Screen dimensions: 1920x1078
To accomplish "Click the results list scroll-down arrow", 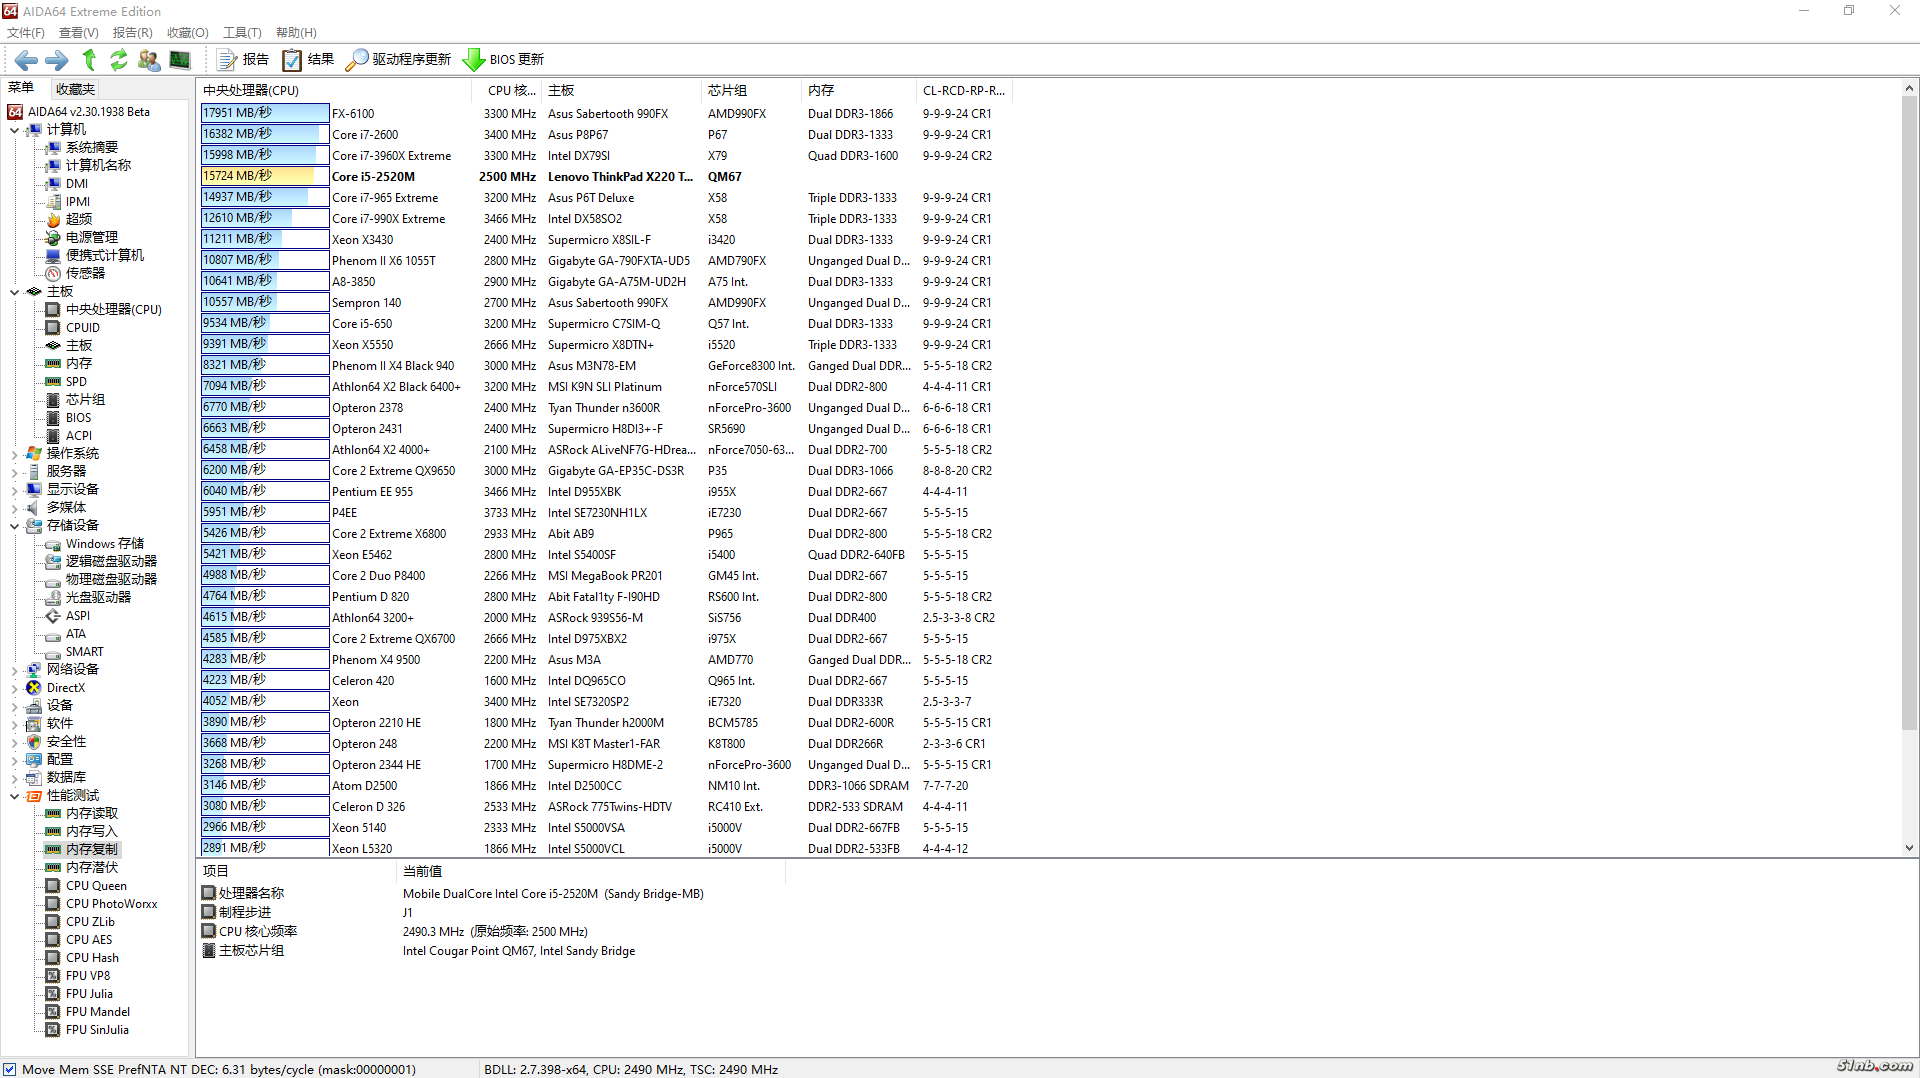I will pyautogui.click(x=1909, y=848).
